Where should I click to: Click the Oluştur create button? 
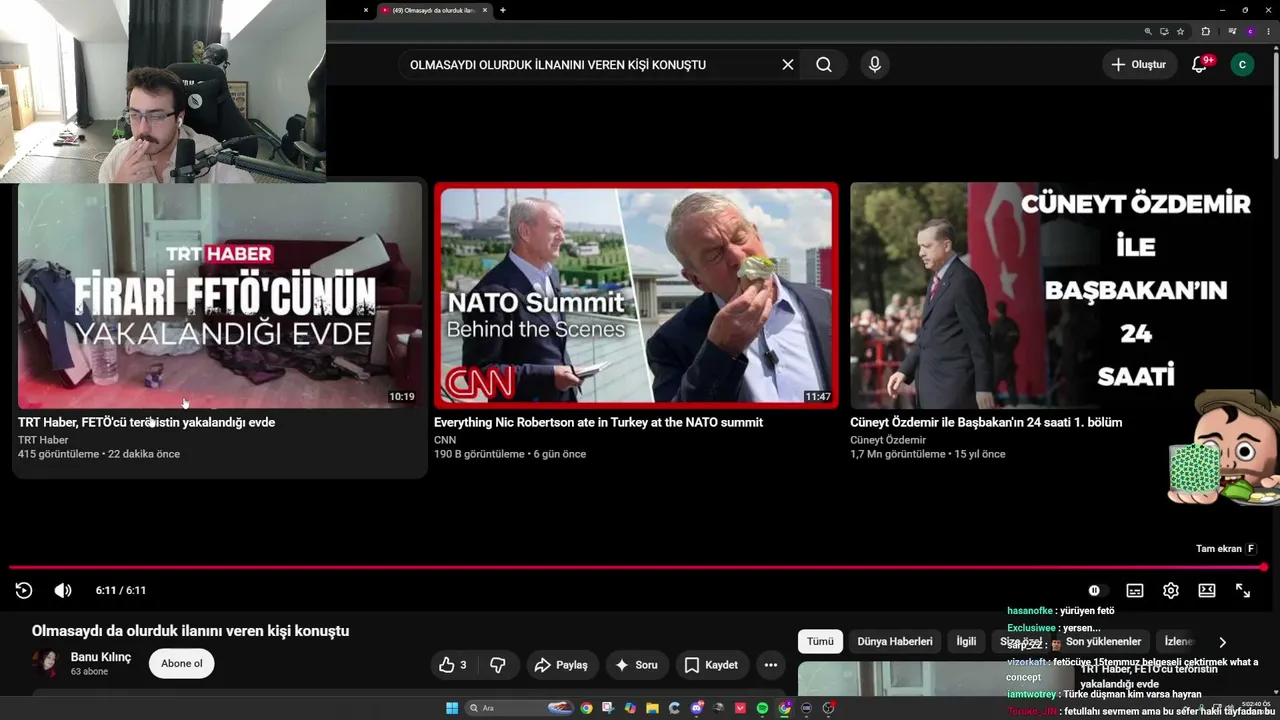tap(1139, 64)
